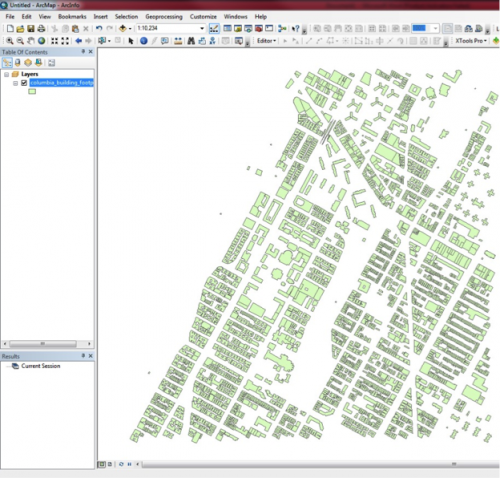Activate the Identify tool
The width and height of the screenshot is (500, 478).
144,41
